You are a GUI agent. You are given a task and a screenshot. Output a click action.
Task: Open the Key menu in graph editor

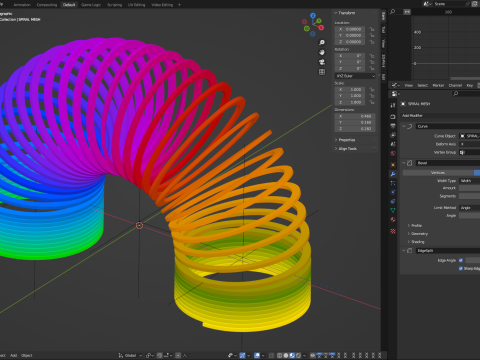click(x=470, y=86)
